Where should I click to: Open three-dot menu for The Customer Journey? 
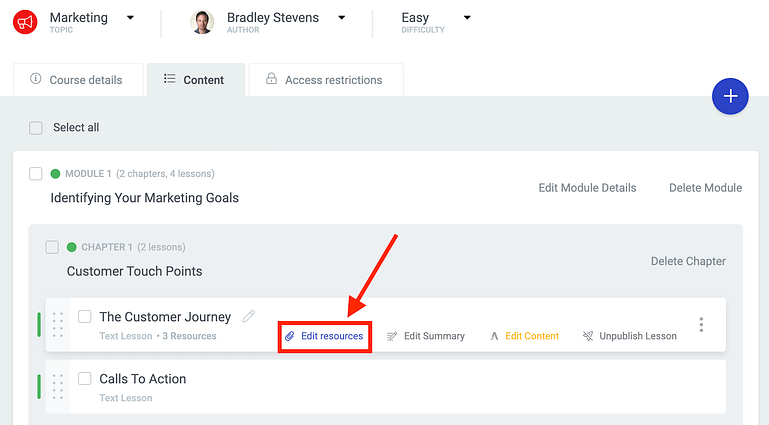(x=701, y=325)
